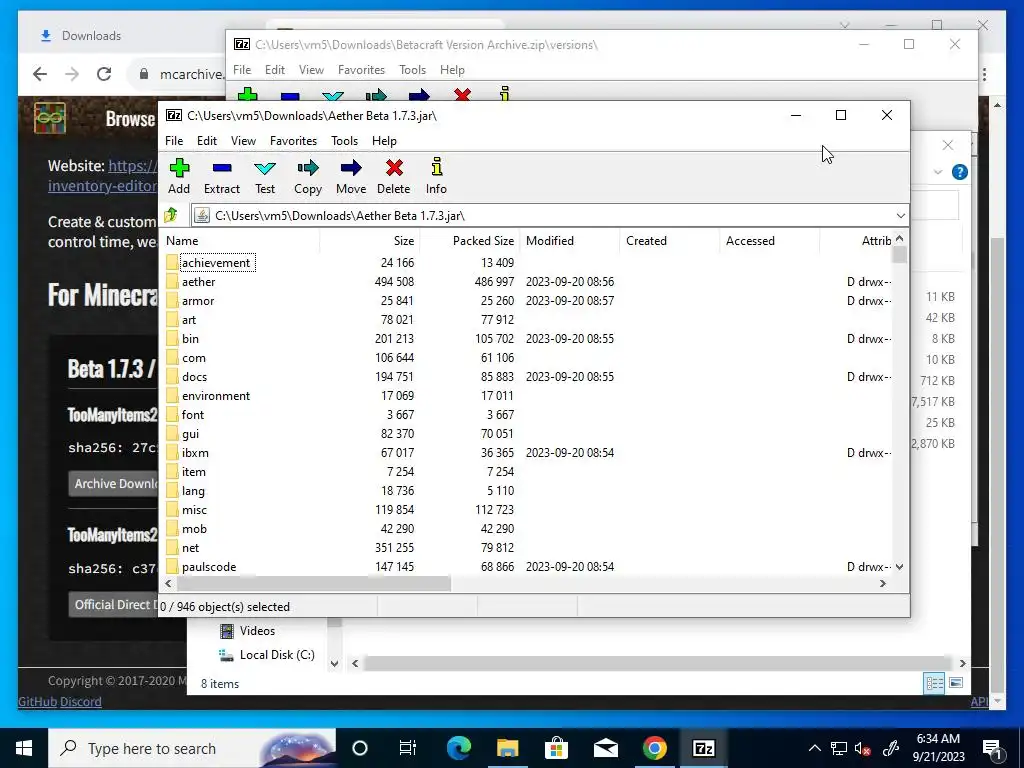Switch Explorer to details view

click(x=935, y=683)
